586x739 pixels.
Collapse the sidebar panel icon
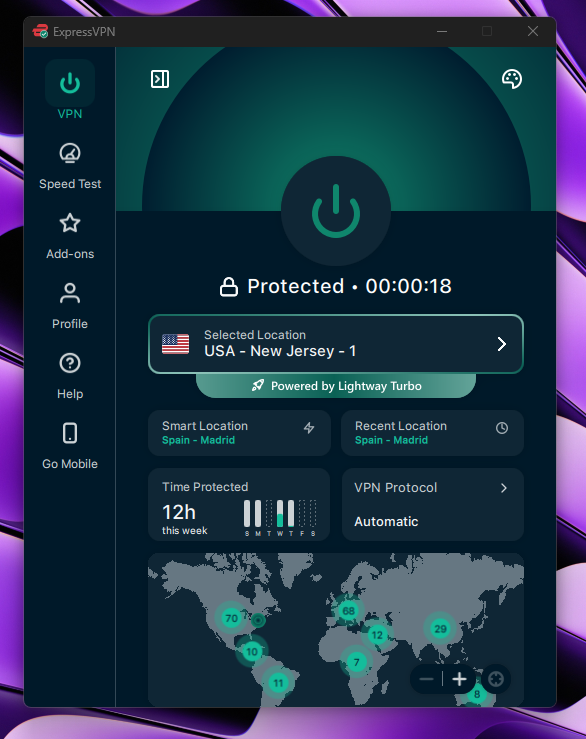click(160, 79)
